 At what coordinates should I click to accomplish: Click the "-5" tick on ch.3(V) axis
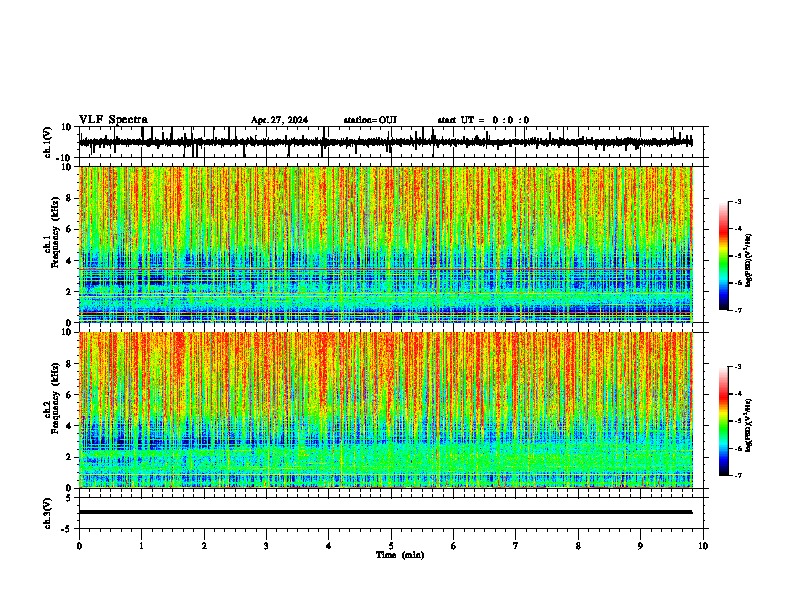pos(67,529)
